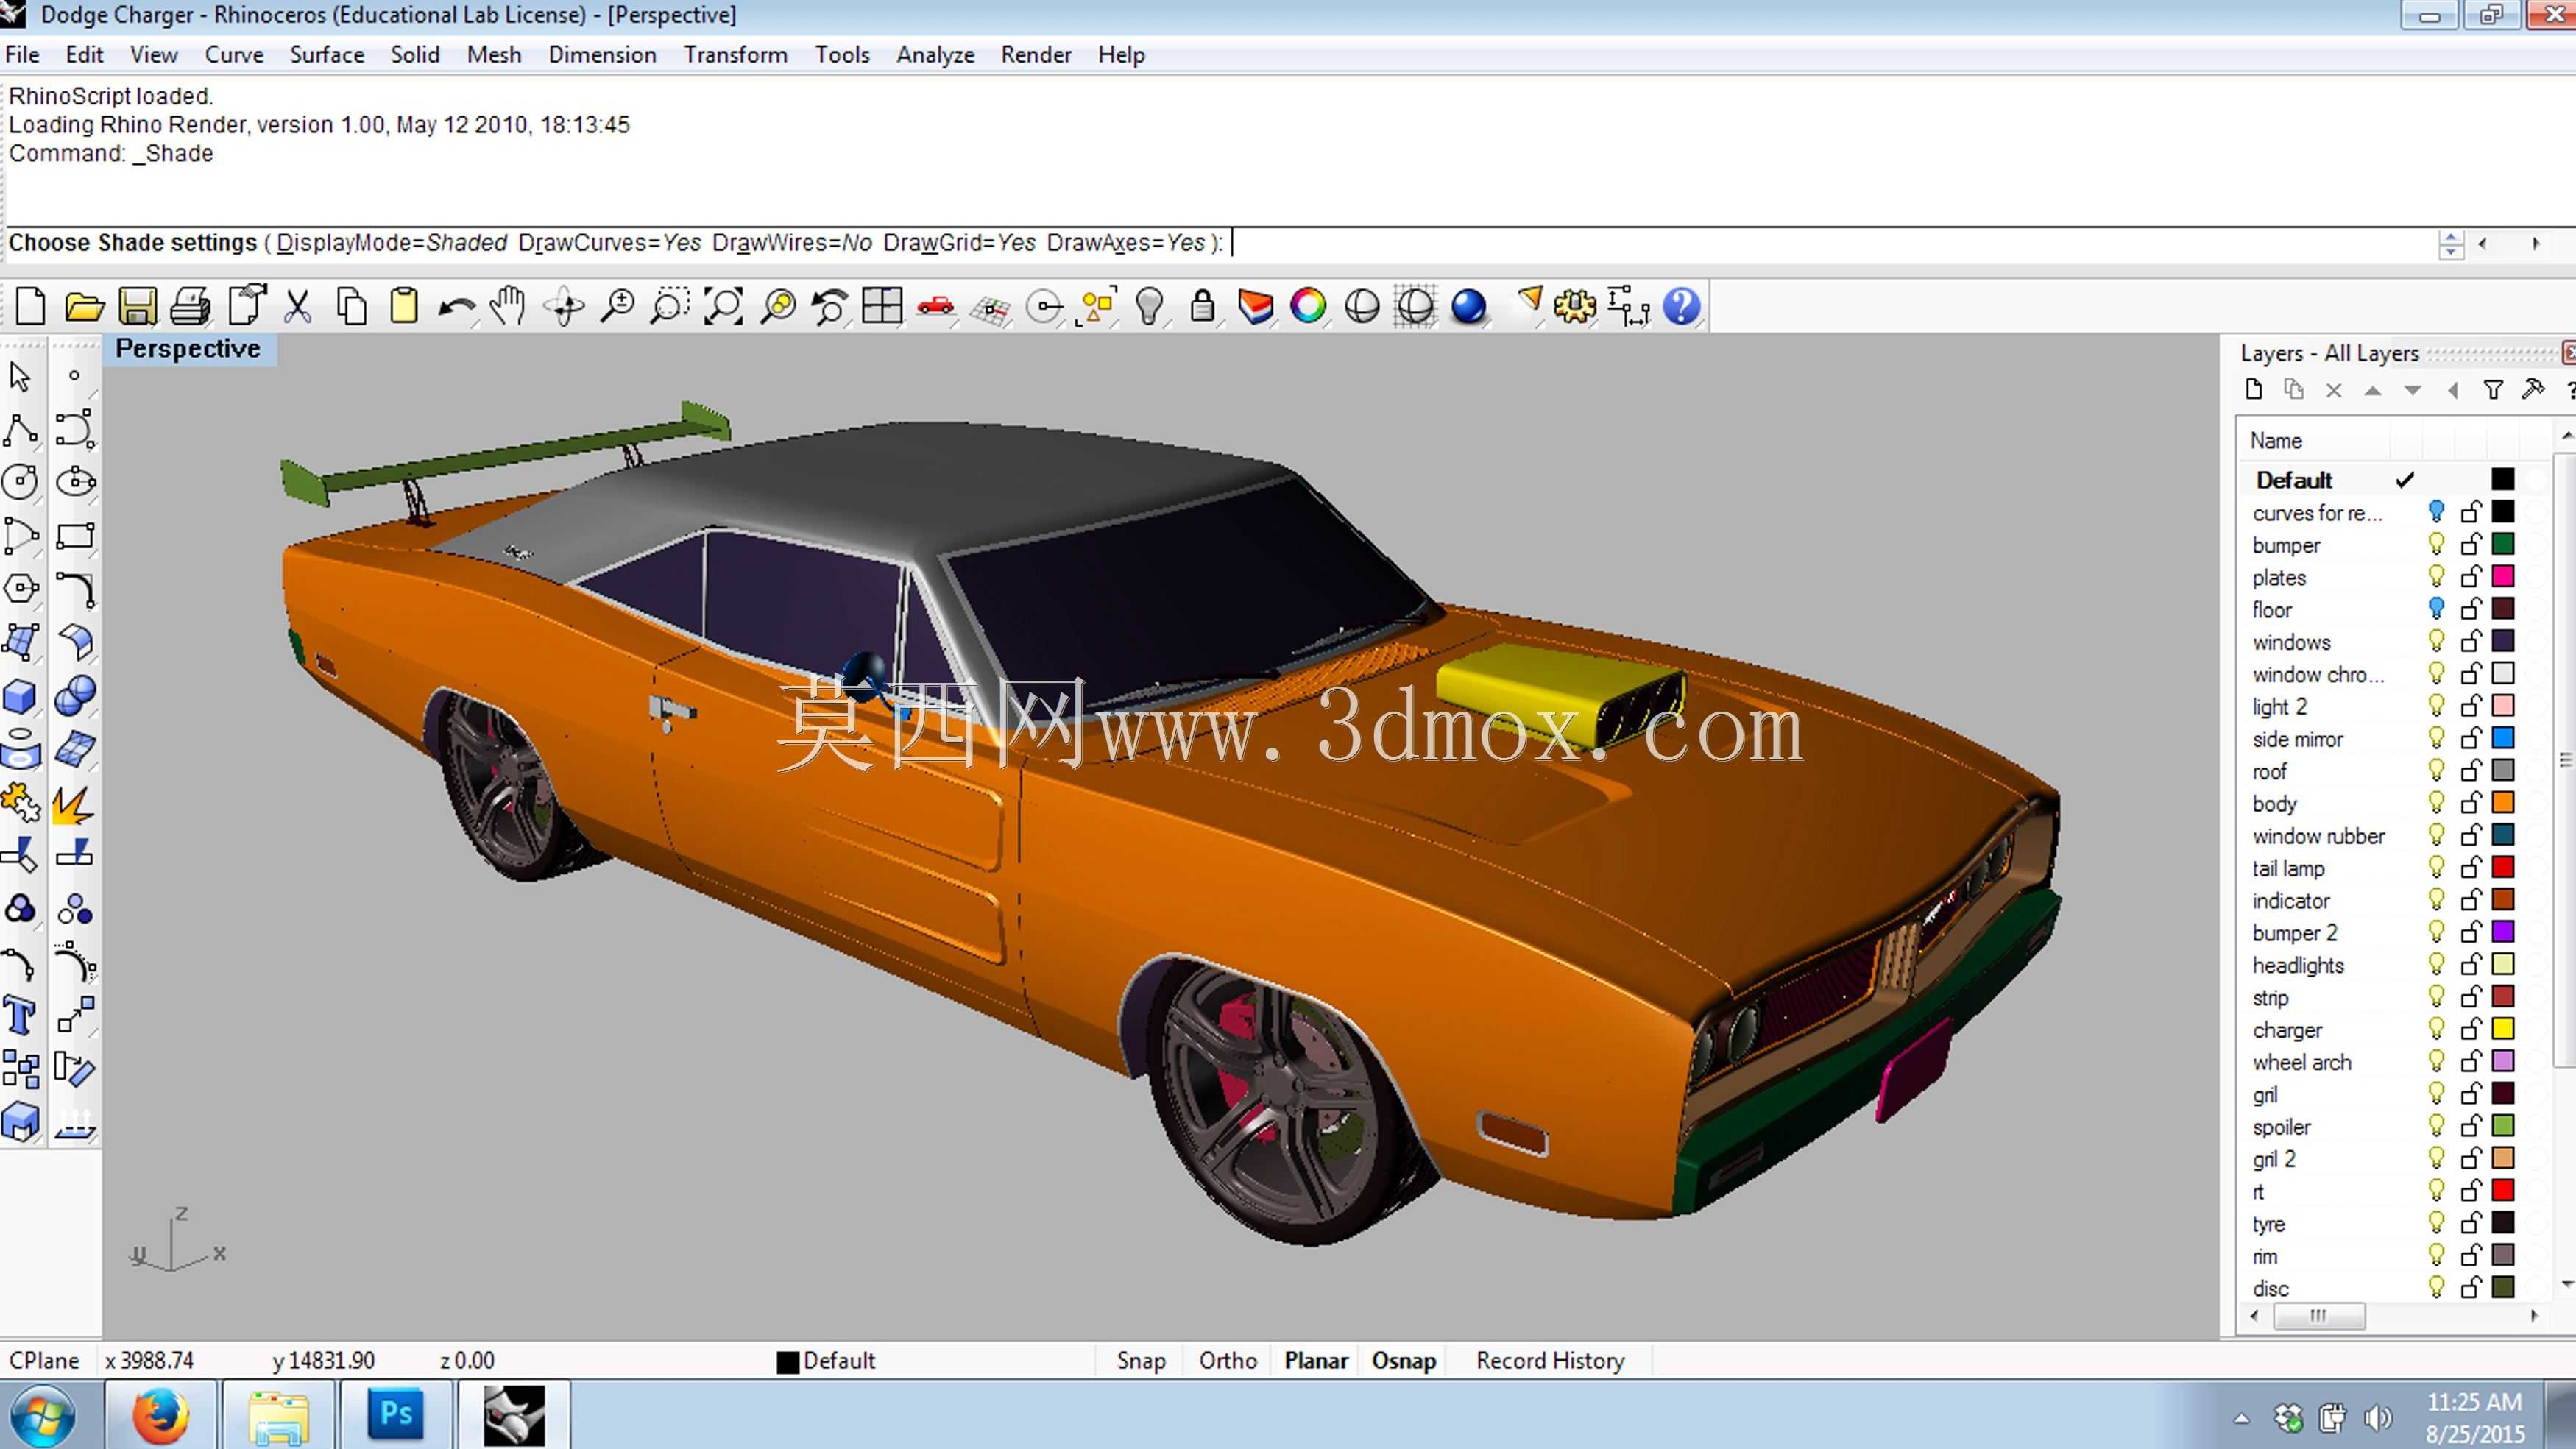Open Options with the gear icon
Screen dimensions: 2576x1449
(x=1575, y=306)
